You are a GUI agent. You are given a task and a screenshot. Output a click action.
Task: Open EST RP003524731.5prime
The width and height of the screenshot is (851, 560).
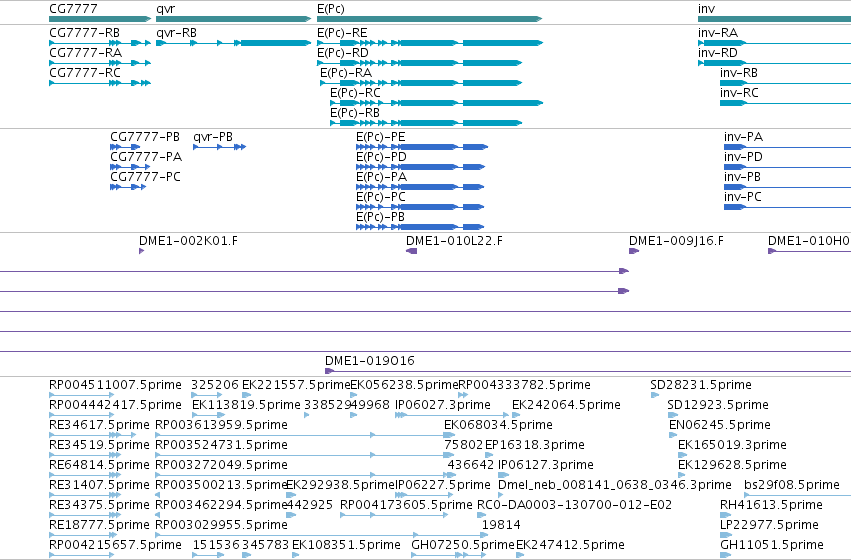(305, 455)
